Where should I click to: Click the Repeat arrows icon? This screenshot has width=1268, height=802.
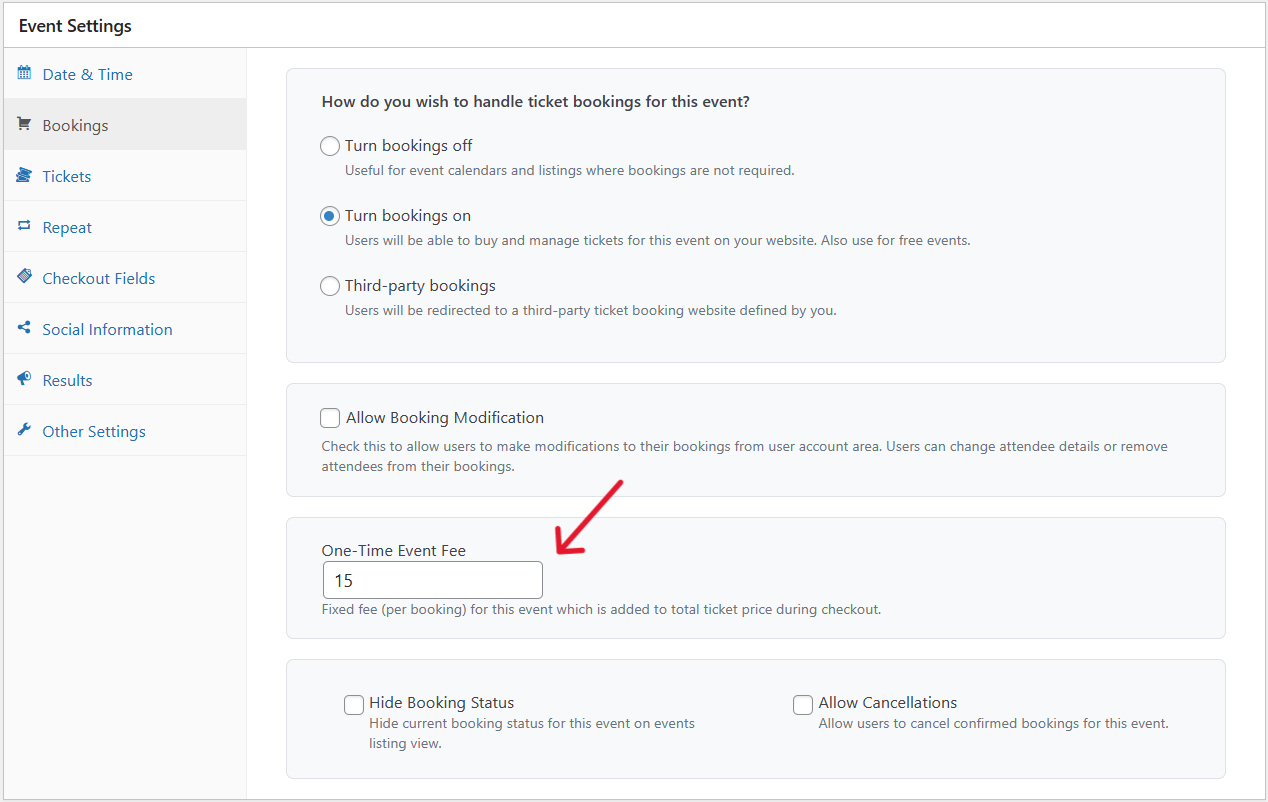coord(24,227)
